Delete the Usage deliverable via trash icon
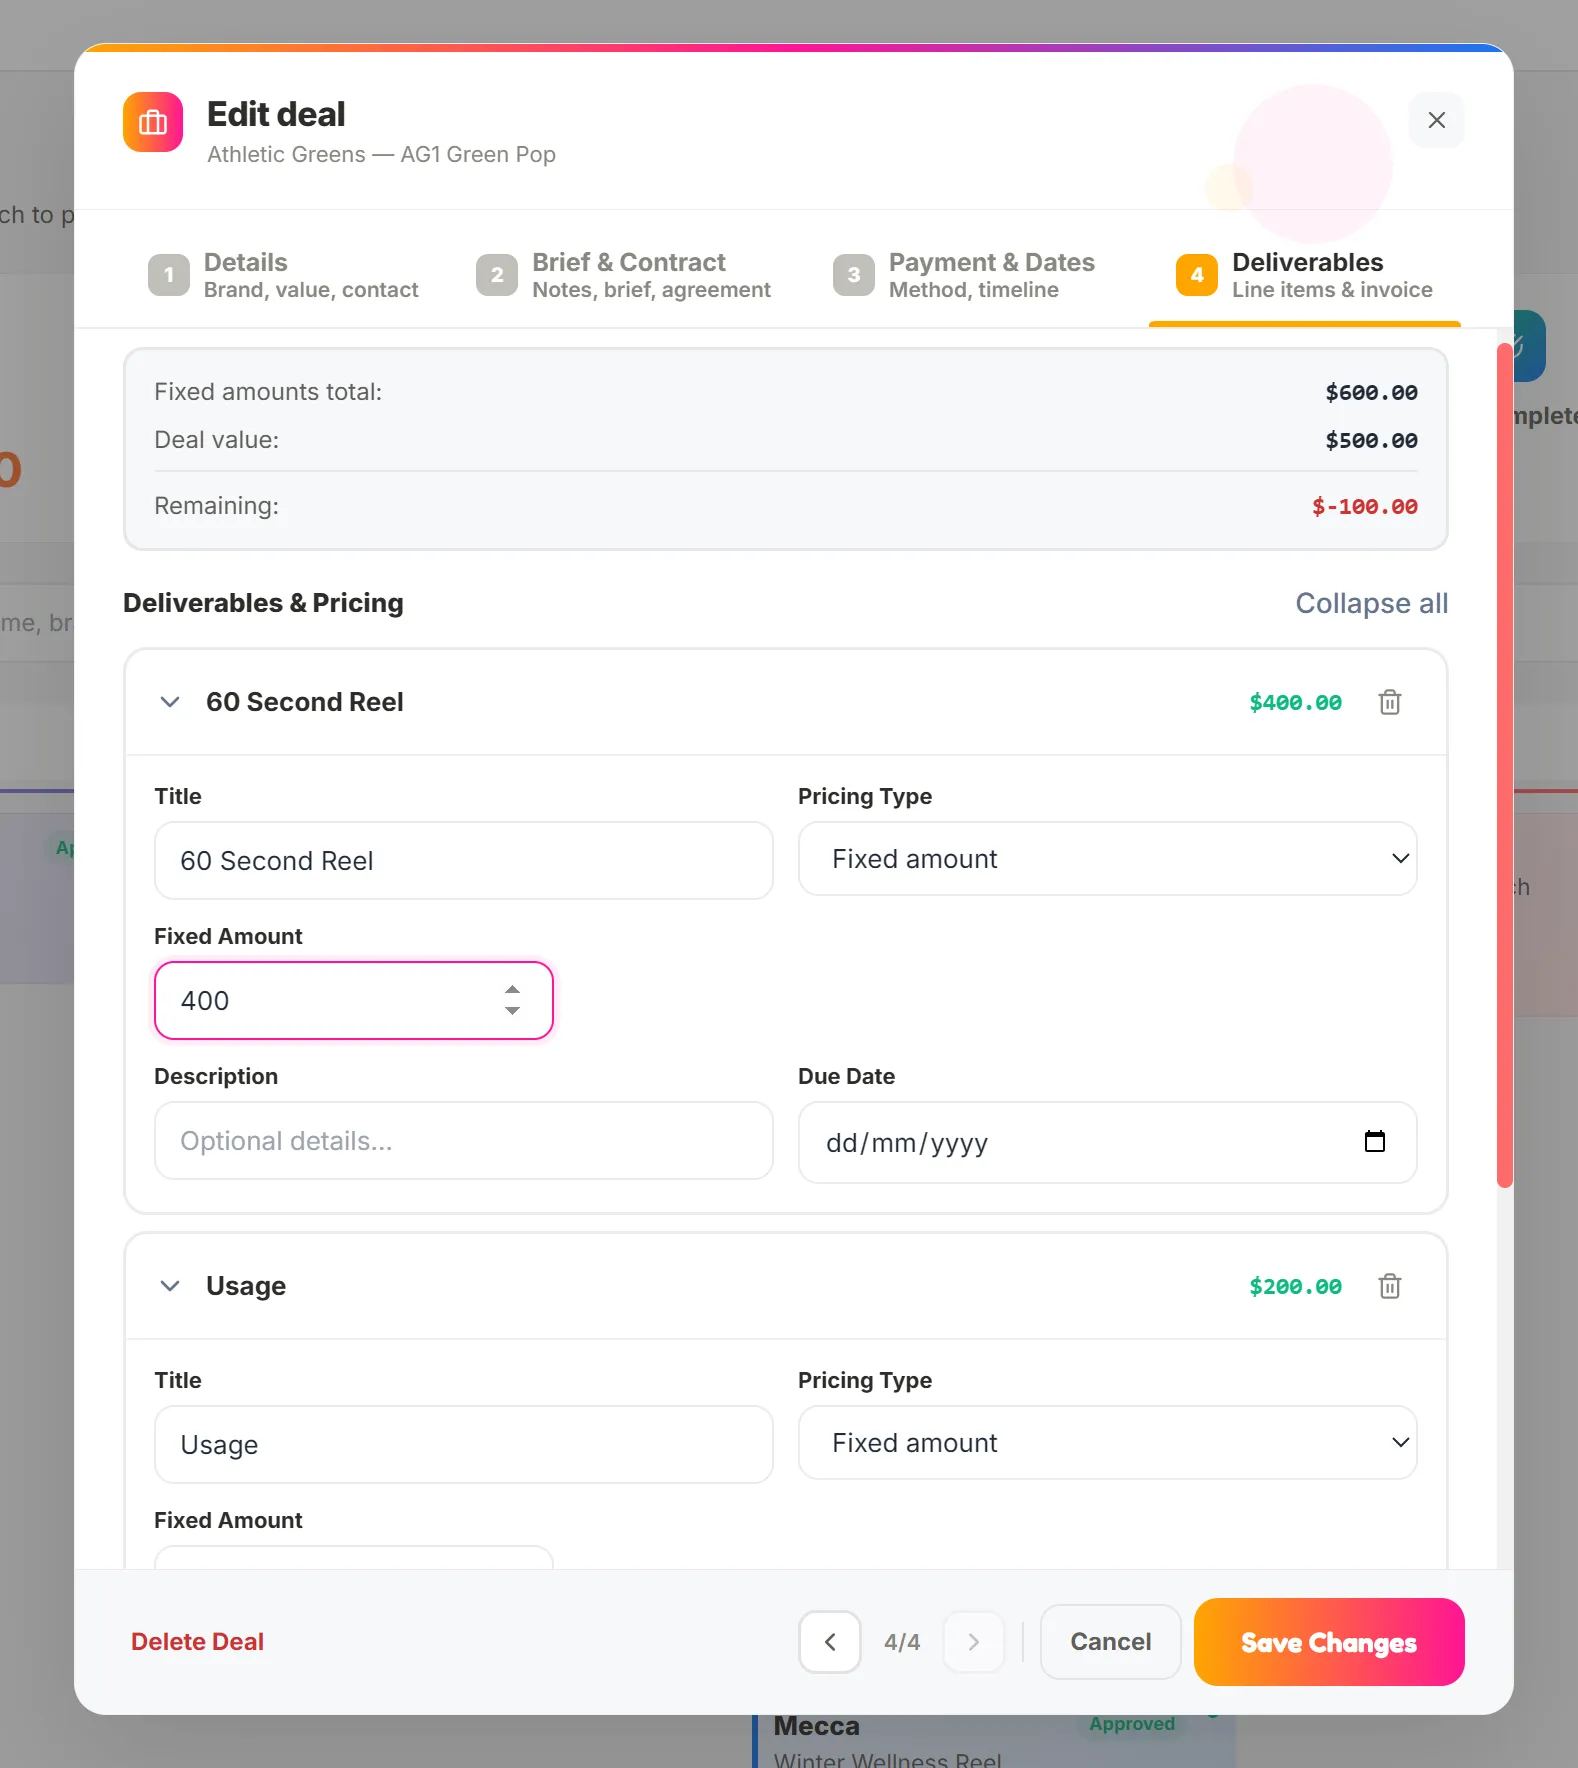 [x=1389, y=1286]
